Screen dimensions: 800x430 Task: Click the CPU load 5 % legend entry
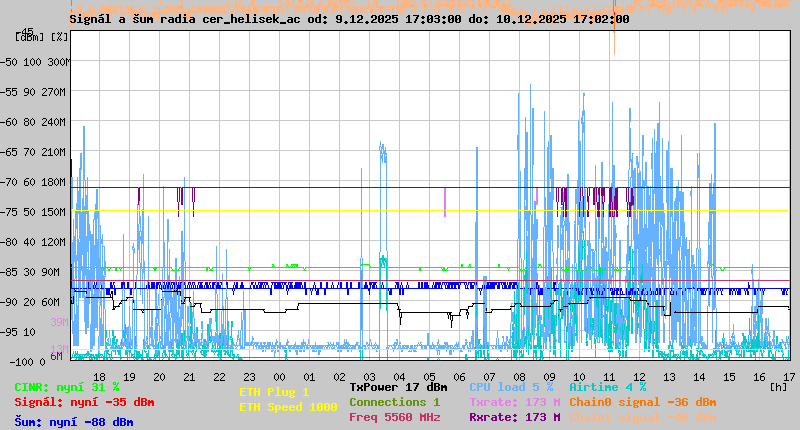511,387
